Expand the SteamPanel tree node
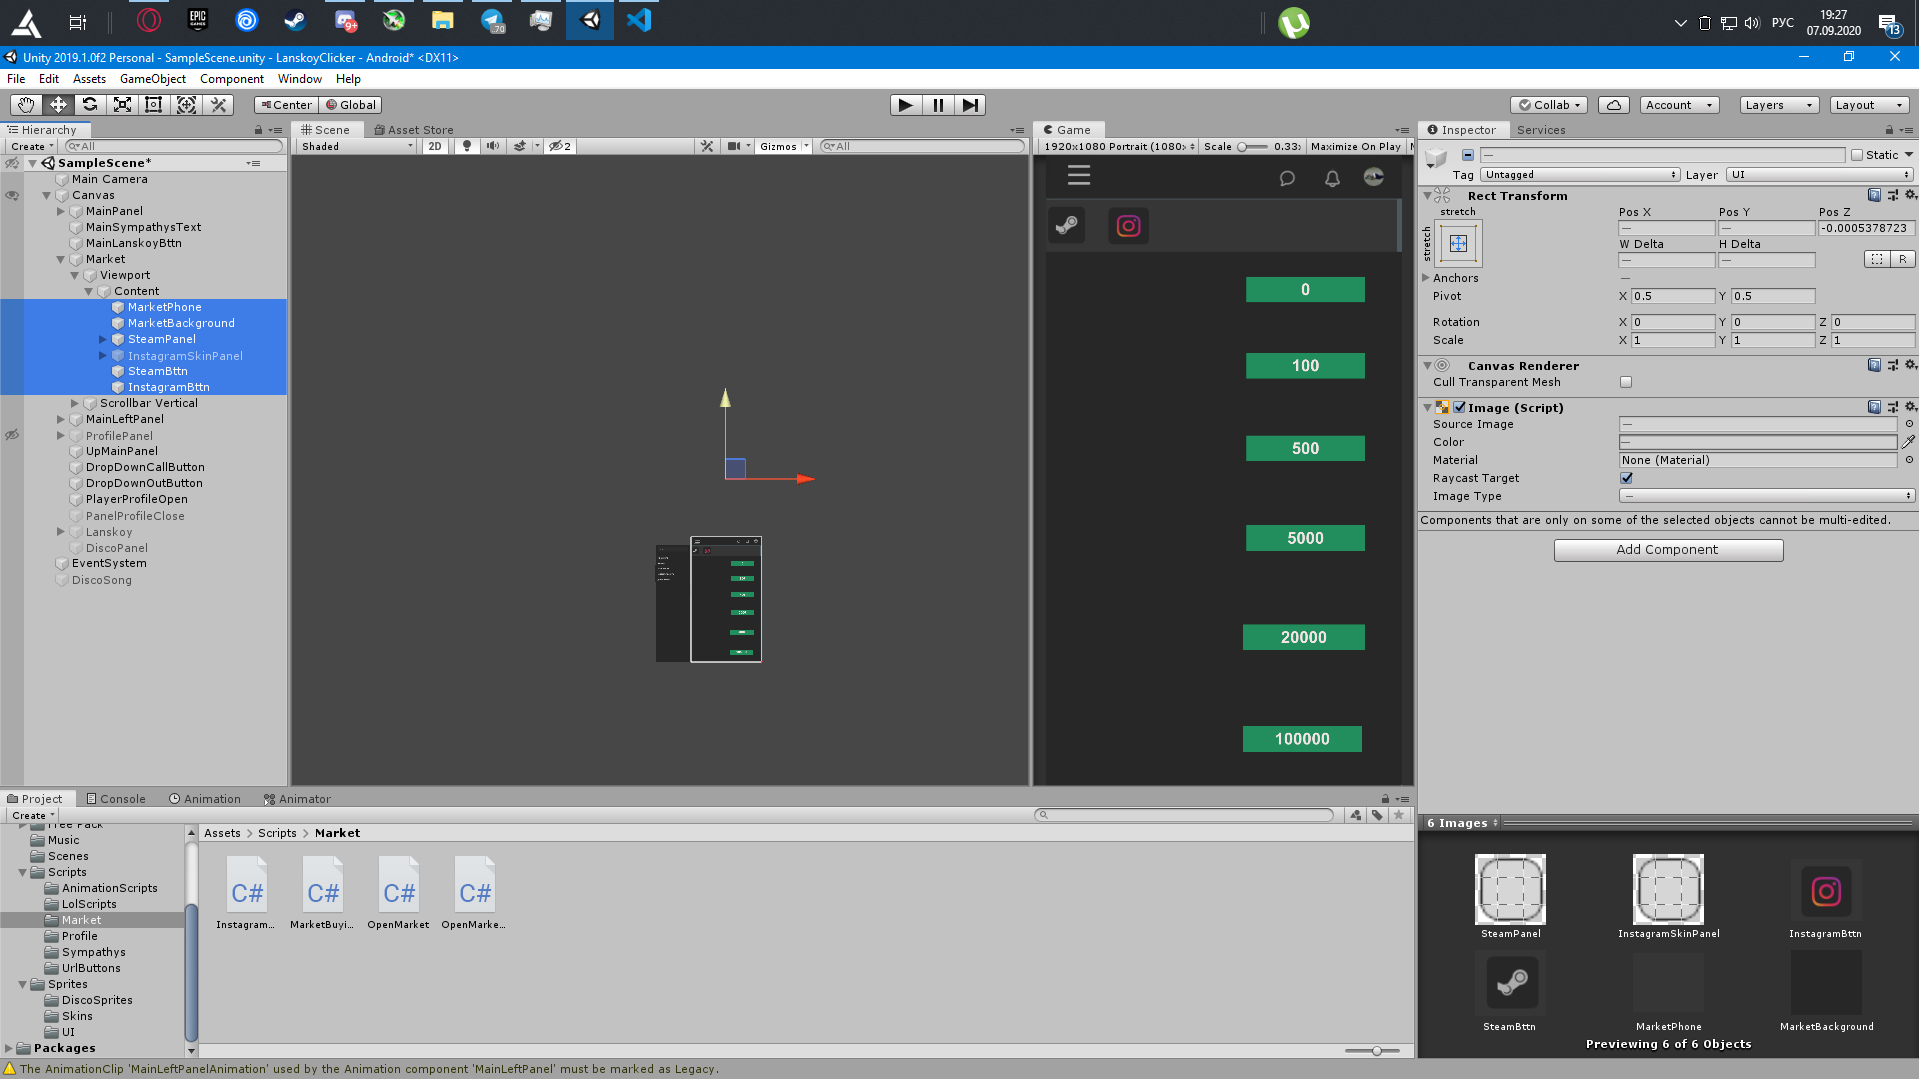This screenshot has height=1079, width=1919. click(x=102, y=339)
